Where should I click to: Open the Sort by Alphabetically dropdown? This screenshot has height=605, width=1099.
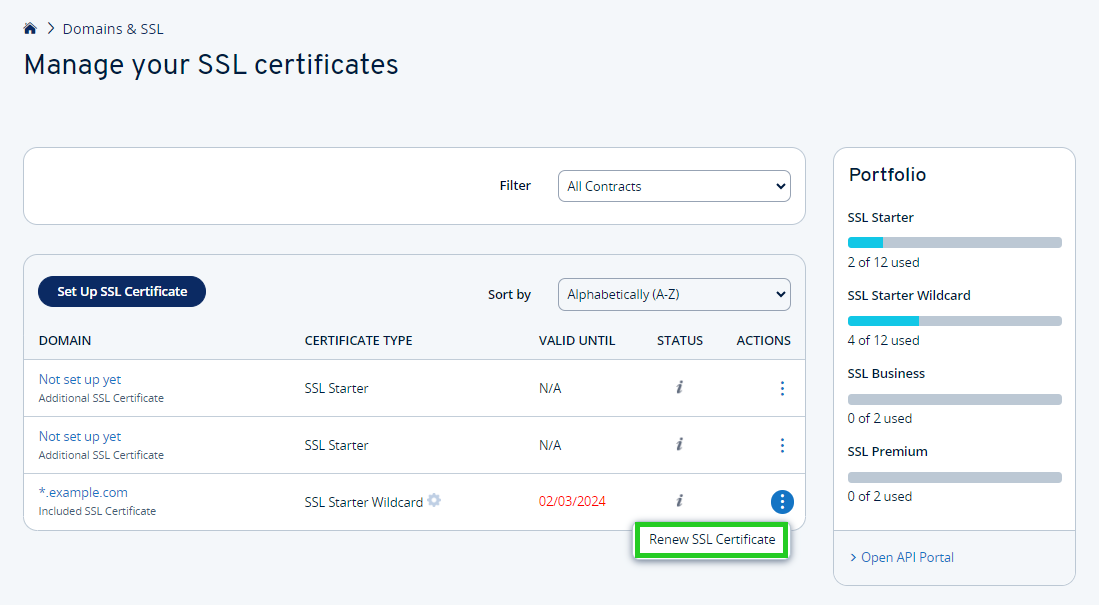coord(674,294)
